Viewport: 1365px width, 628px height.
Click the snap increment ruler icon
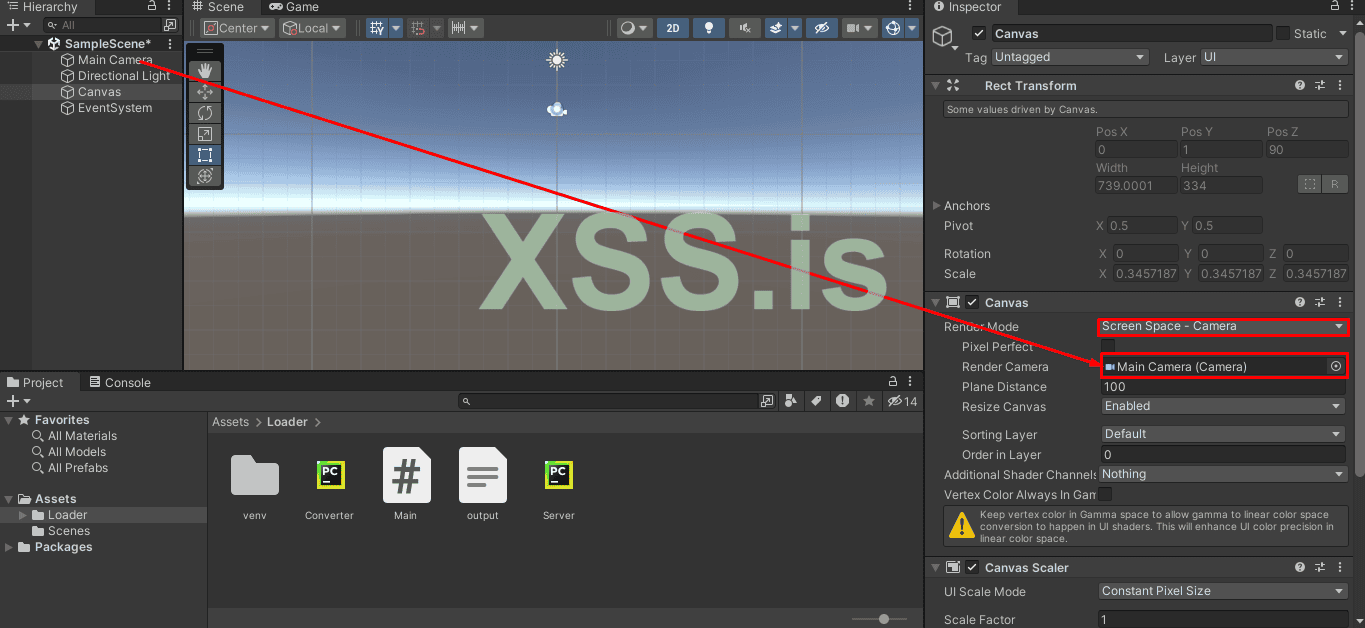coord(459,28)
